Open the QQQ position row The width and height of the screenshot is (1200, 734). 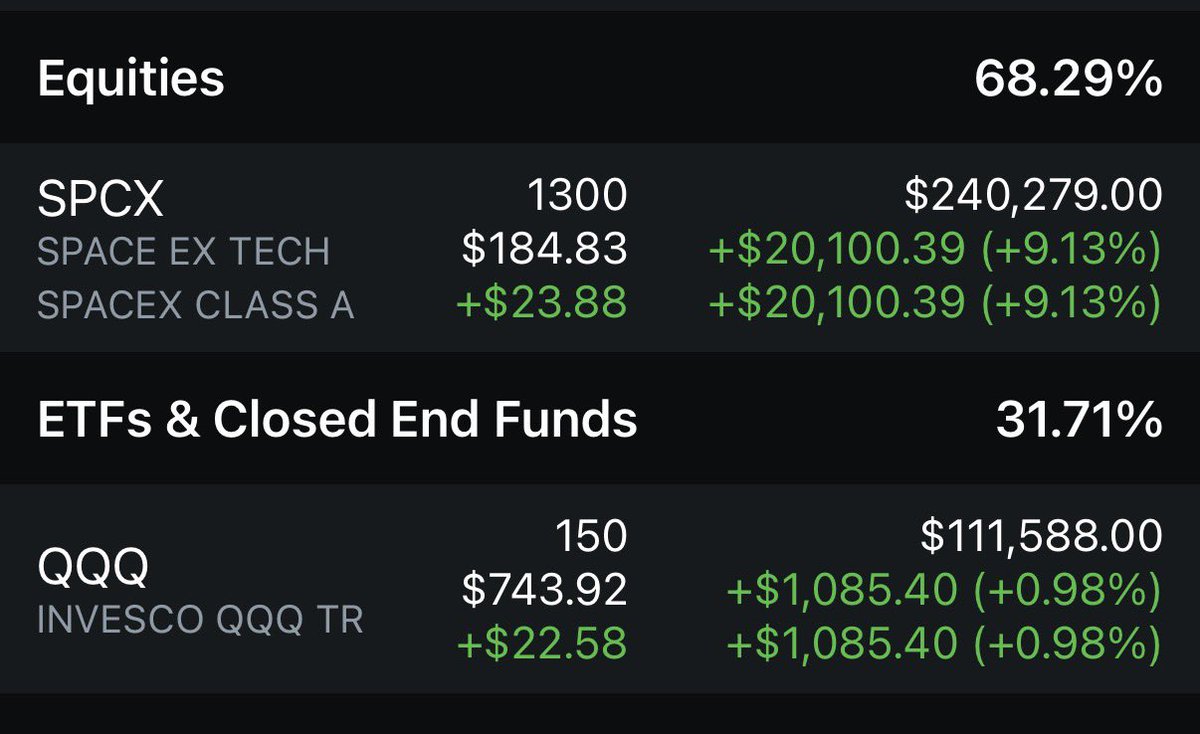coord(600,589)
